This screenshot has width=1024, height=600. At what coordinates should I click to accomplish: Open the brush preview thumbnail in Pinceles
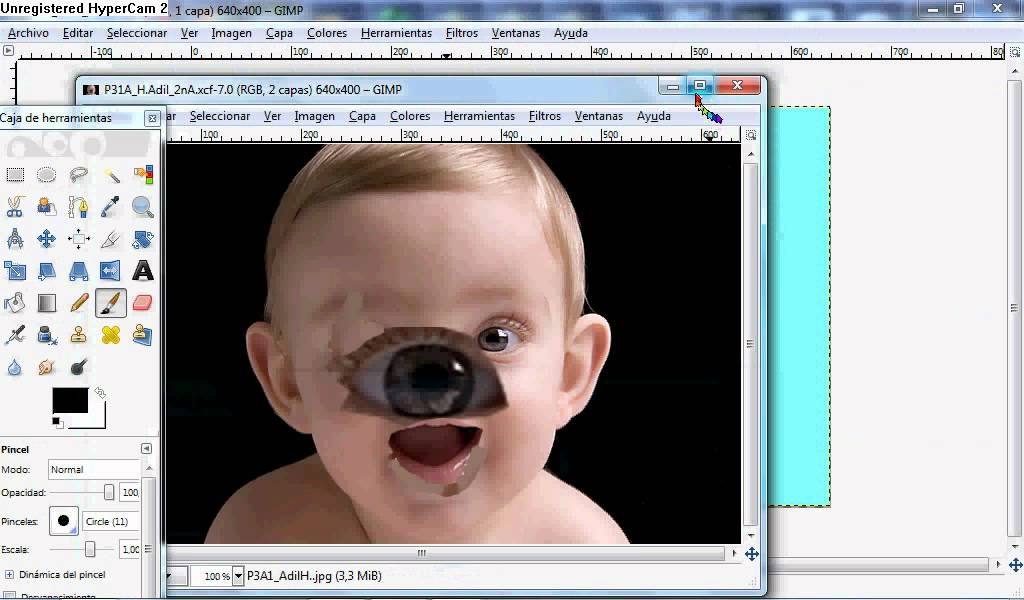[x=64, y=521]
